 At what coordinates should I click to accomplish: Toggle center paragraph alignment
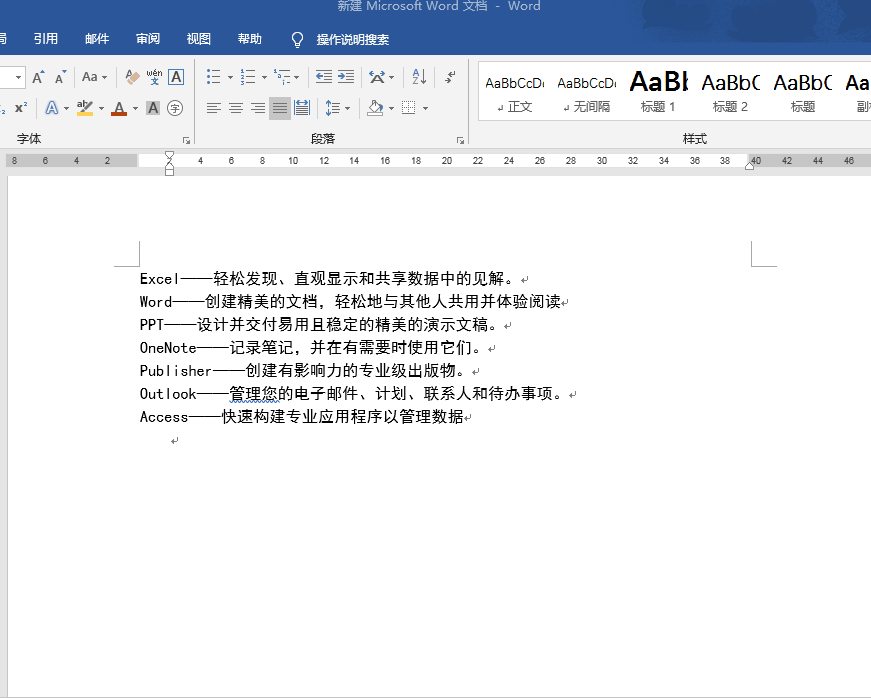[x=234, y=106]
